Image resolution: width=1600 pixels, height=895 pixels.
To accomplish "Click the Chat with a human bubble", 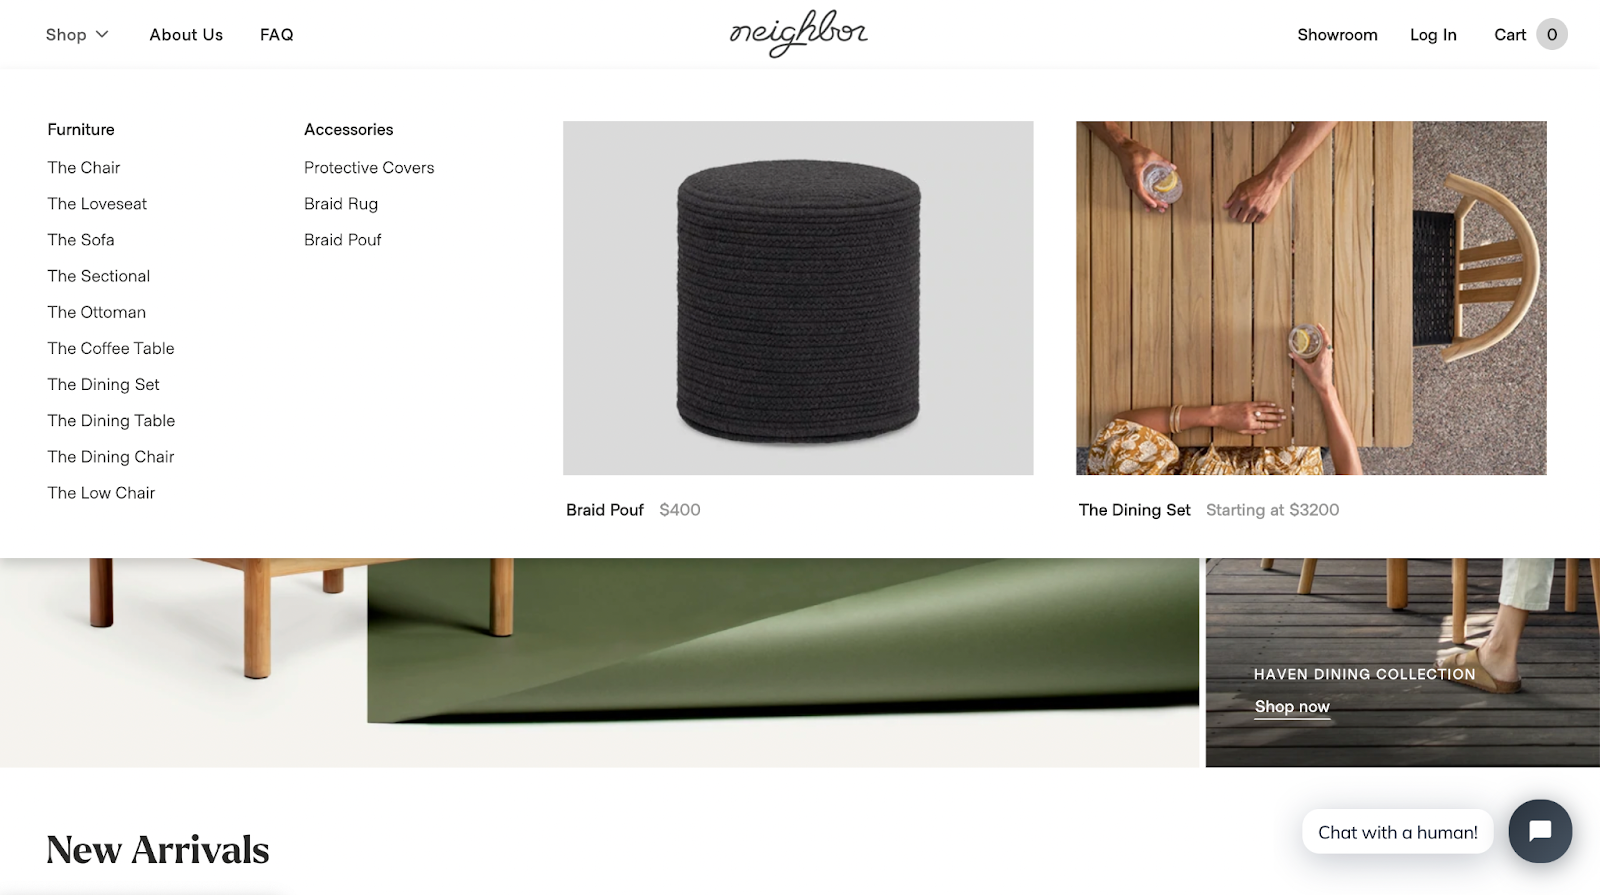I will tap(1397, 832).
